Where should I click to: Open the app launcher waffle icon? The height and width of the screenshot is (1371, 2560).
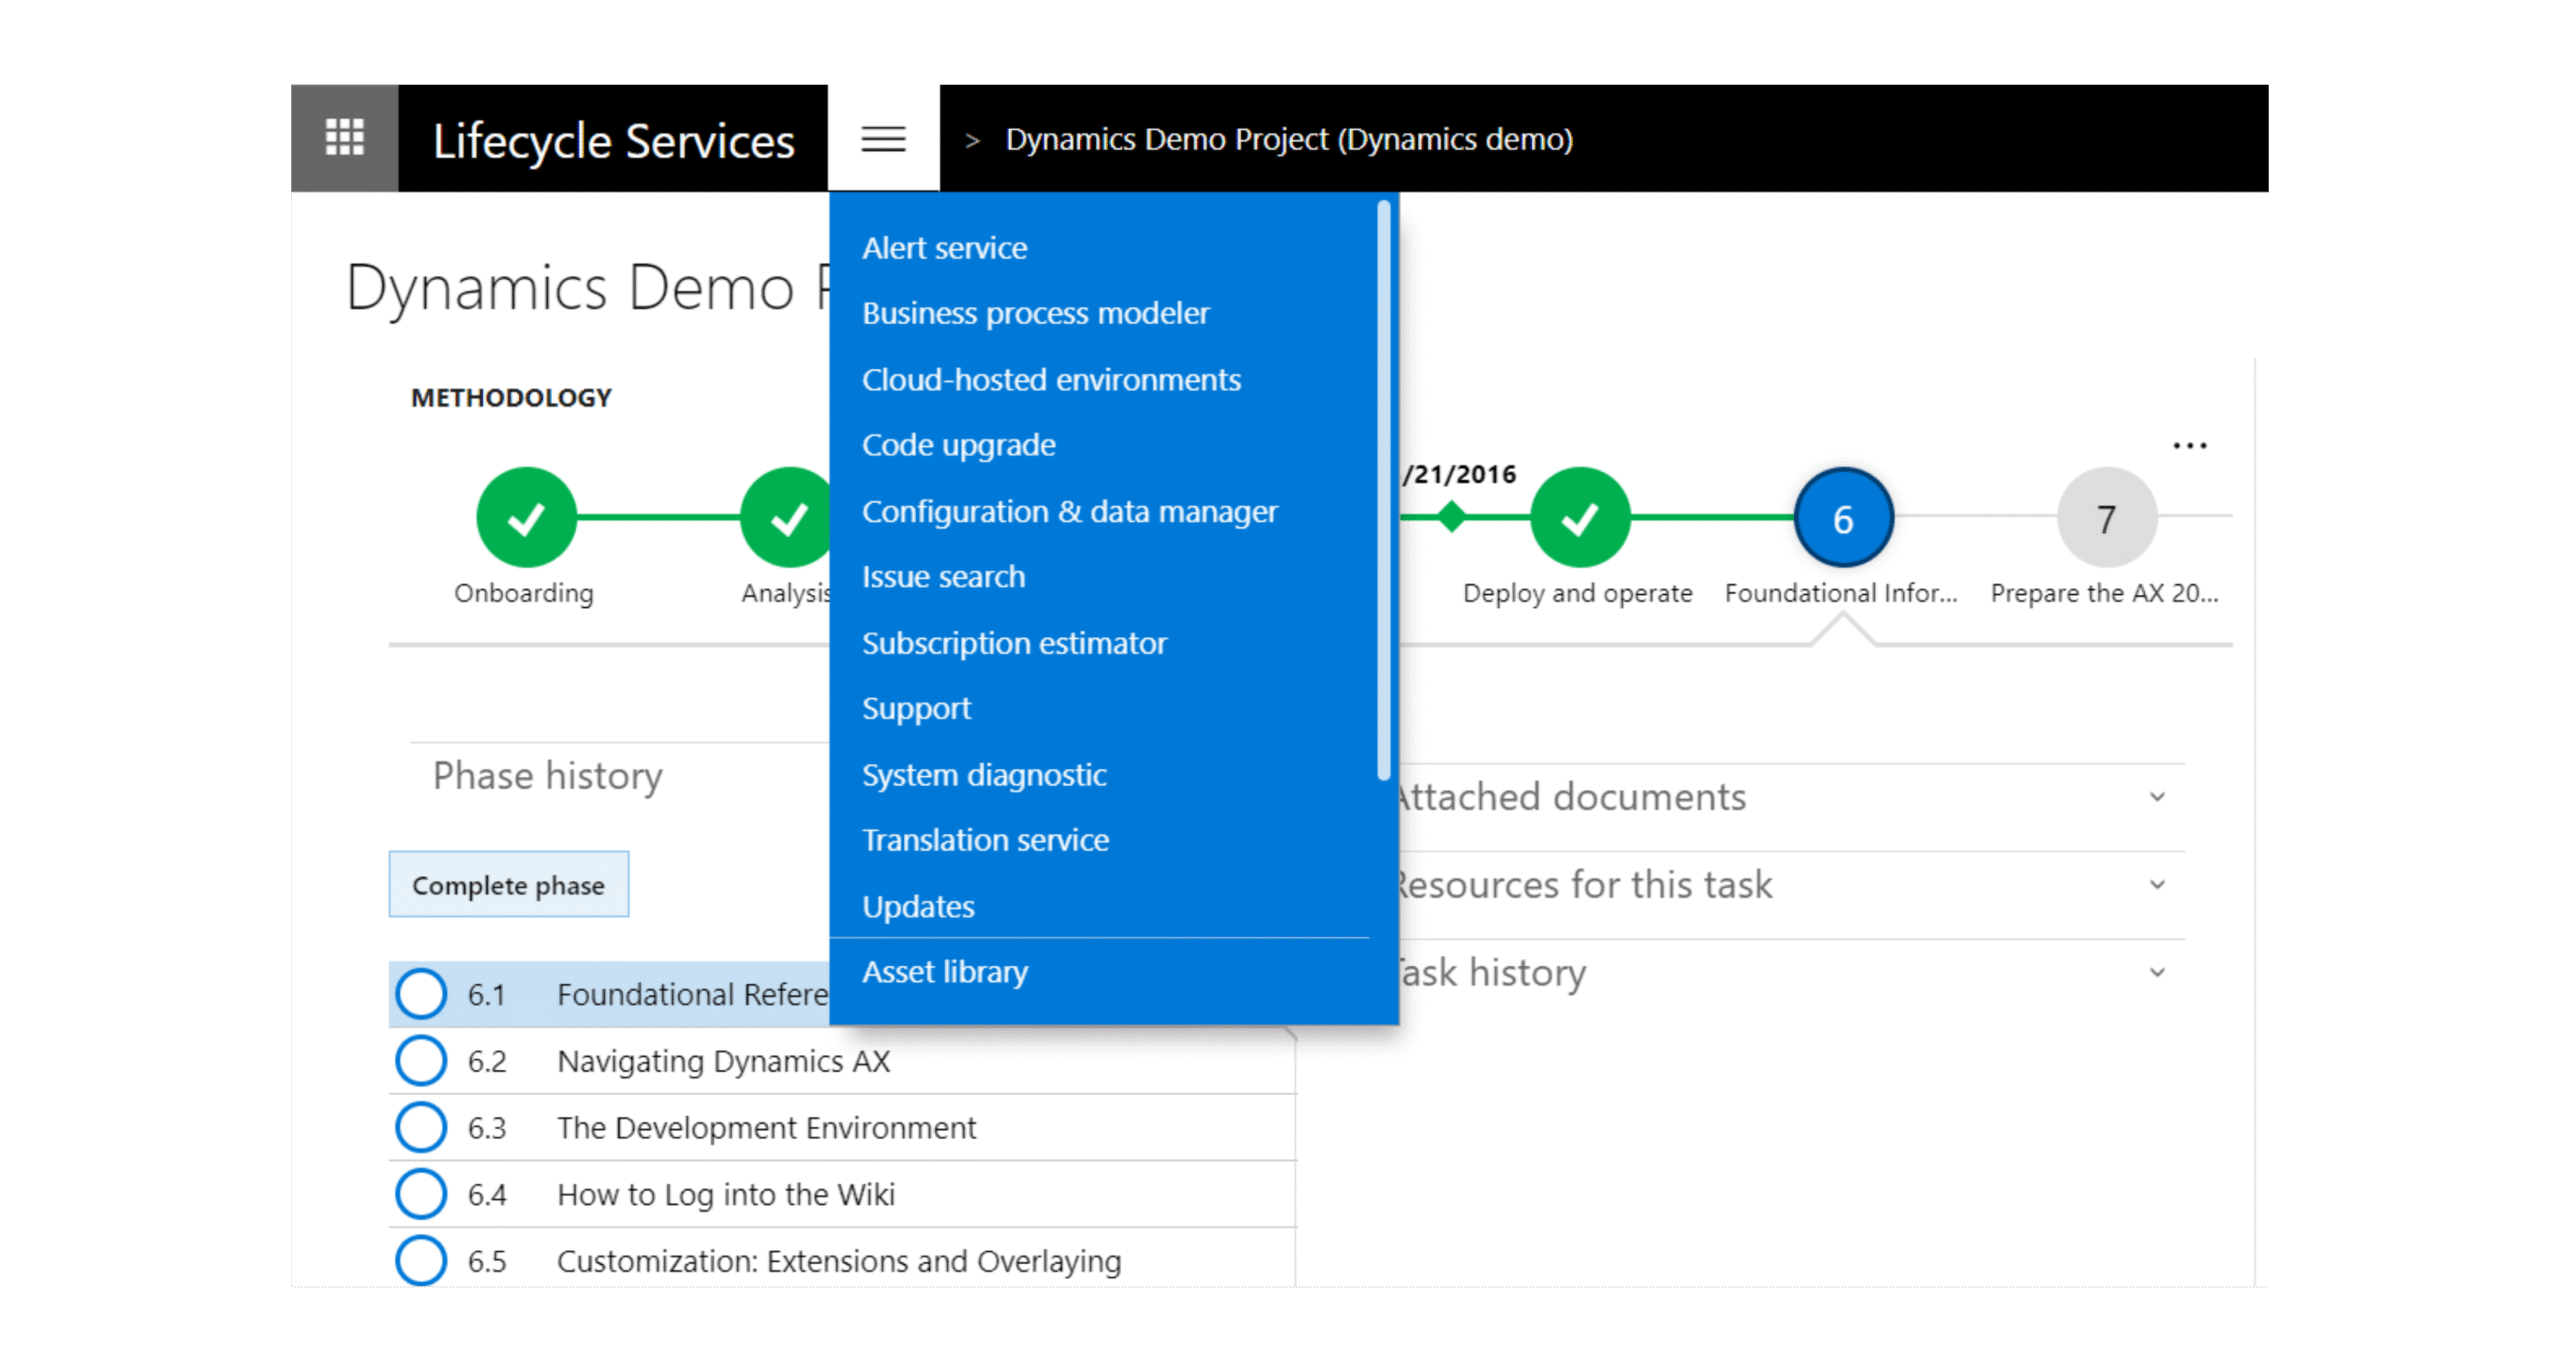344,137
